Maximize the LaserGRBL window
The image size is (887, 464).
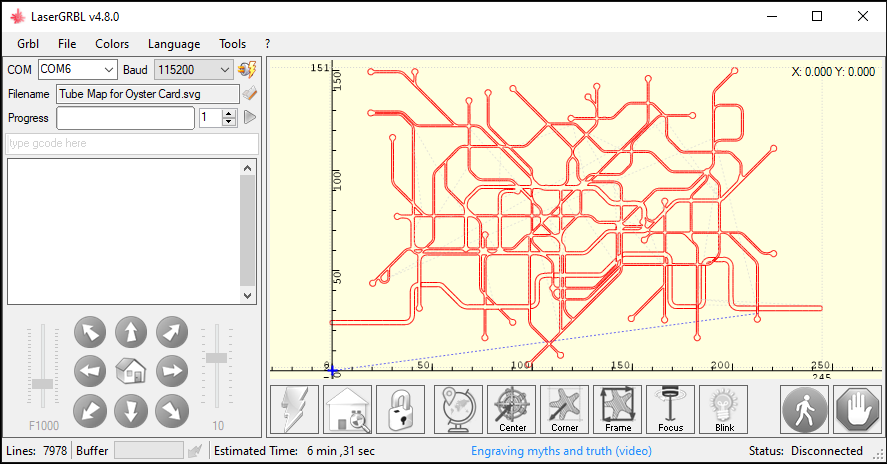817,16
